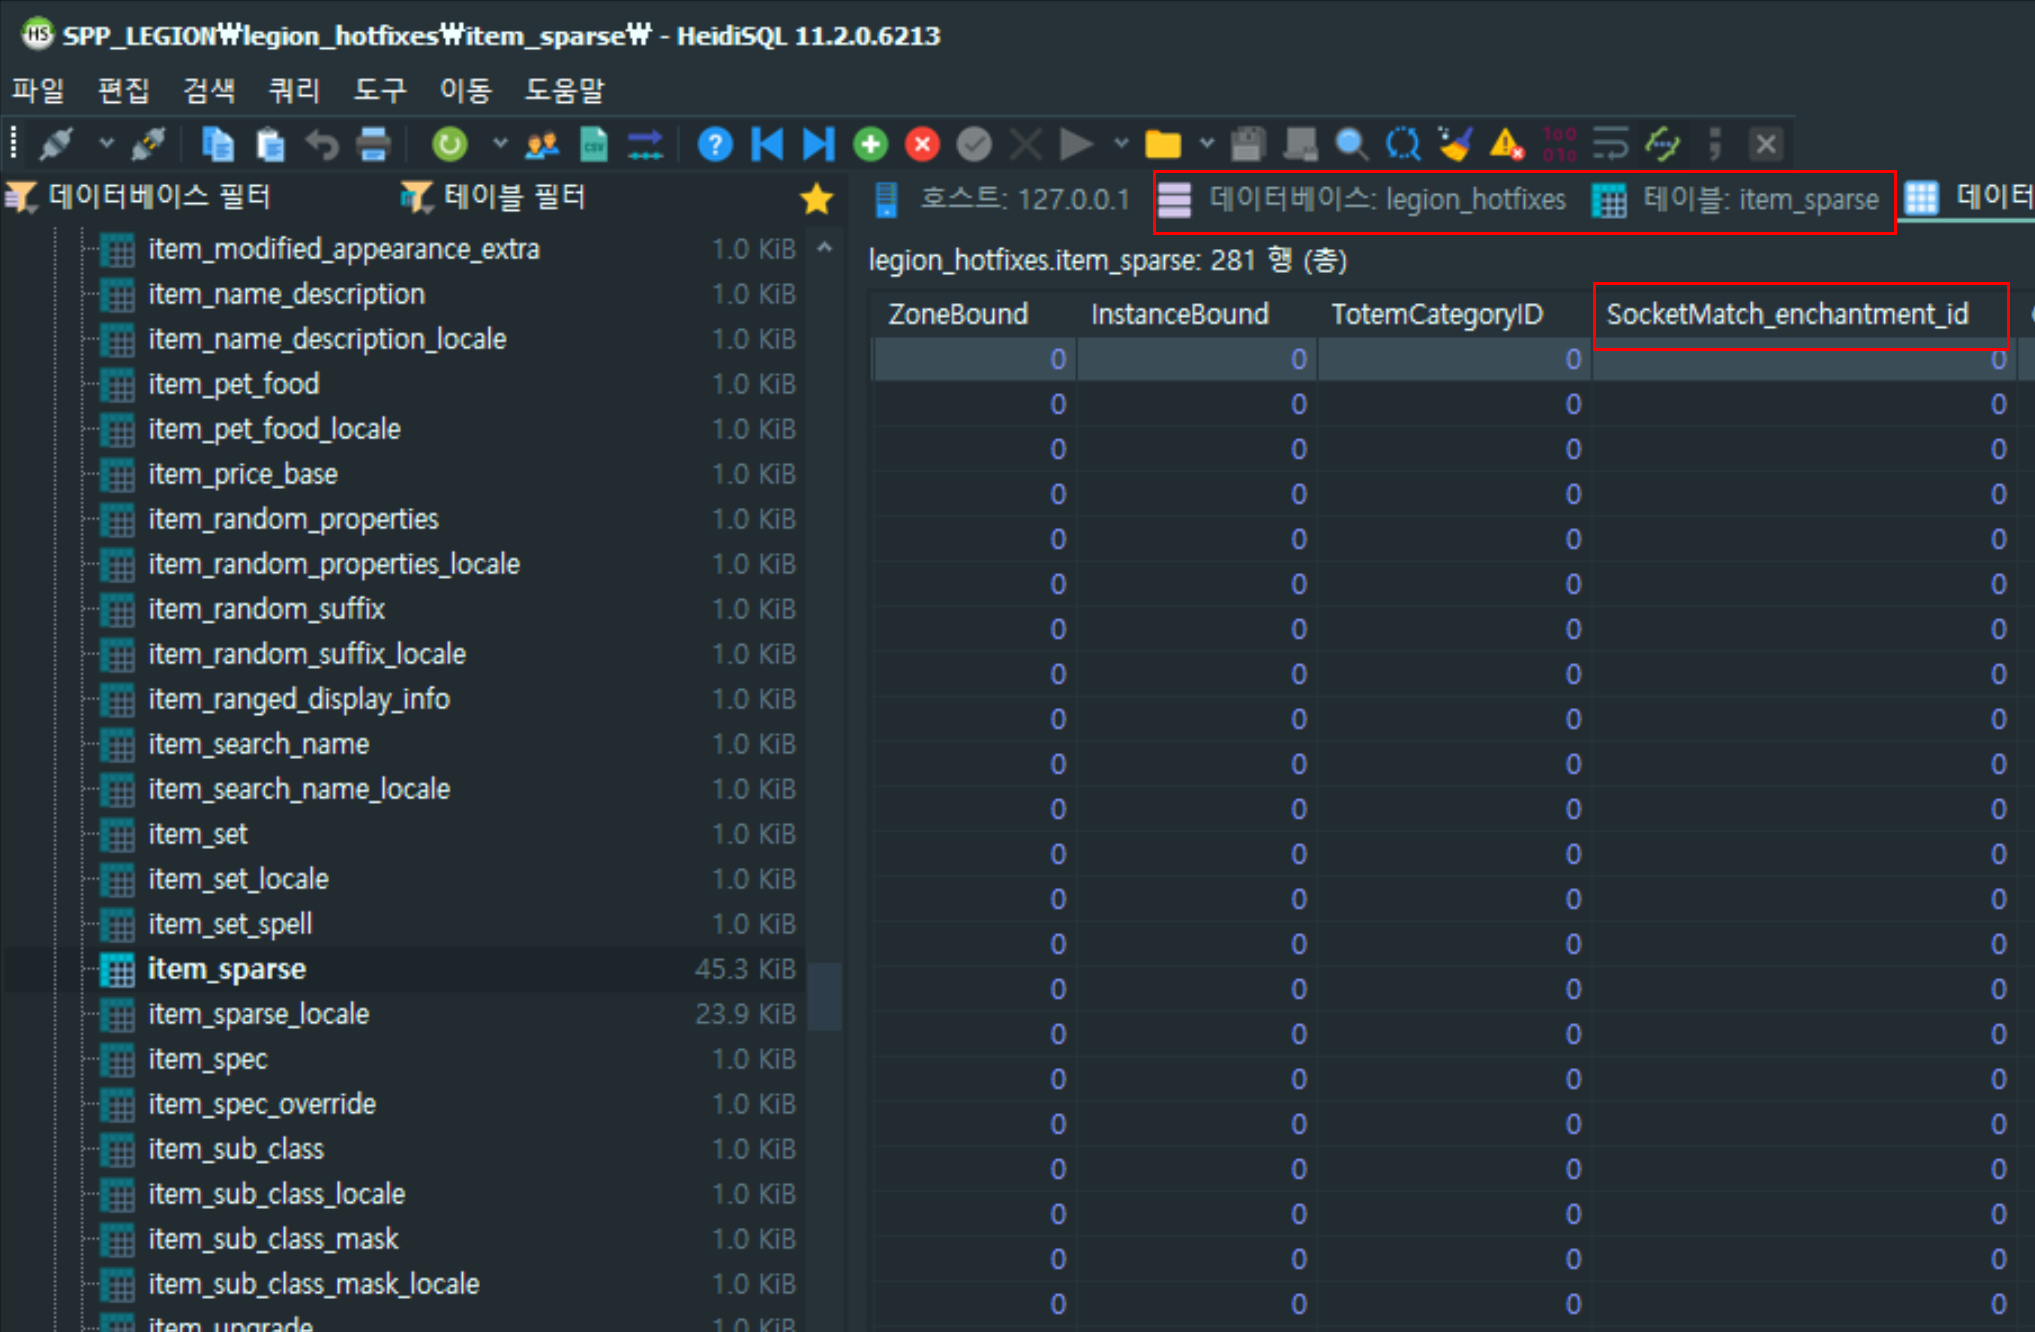2035x1332 pixels.
Task: Click the table tree vertical scrollbar thumb
Action: [x=825, y=996]
